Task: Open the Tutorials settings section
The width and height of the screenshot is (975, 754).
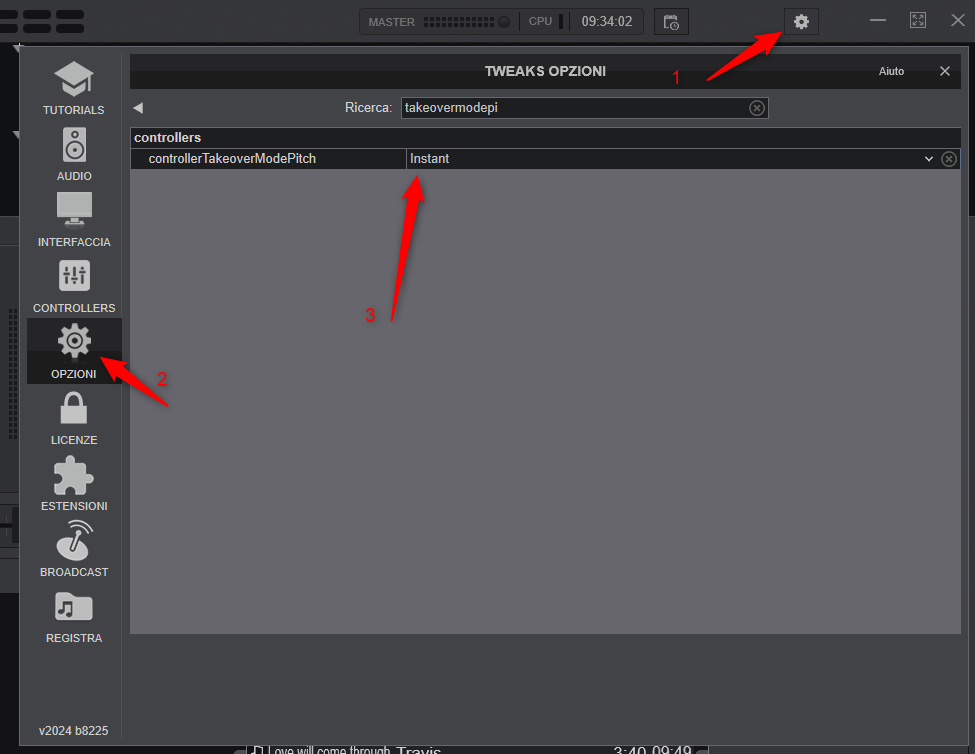Action: click(x=73, y=88)
